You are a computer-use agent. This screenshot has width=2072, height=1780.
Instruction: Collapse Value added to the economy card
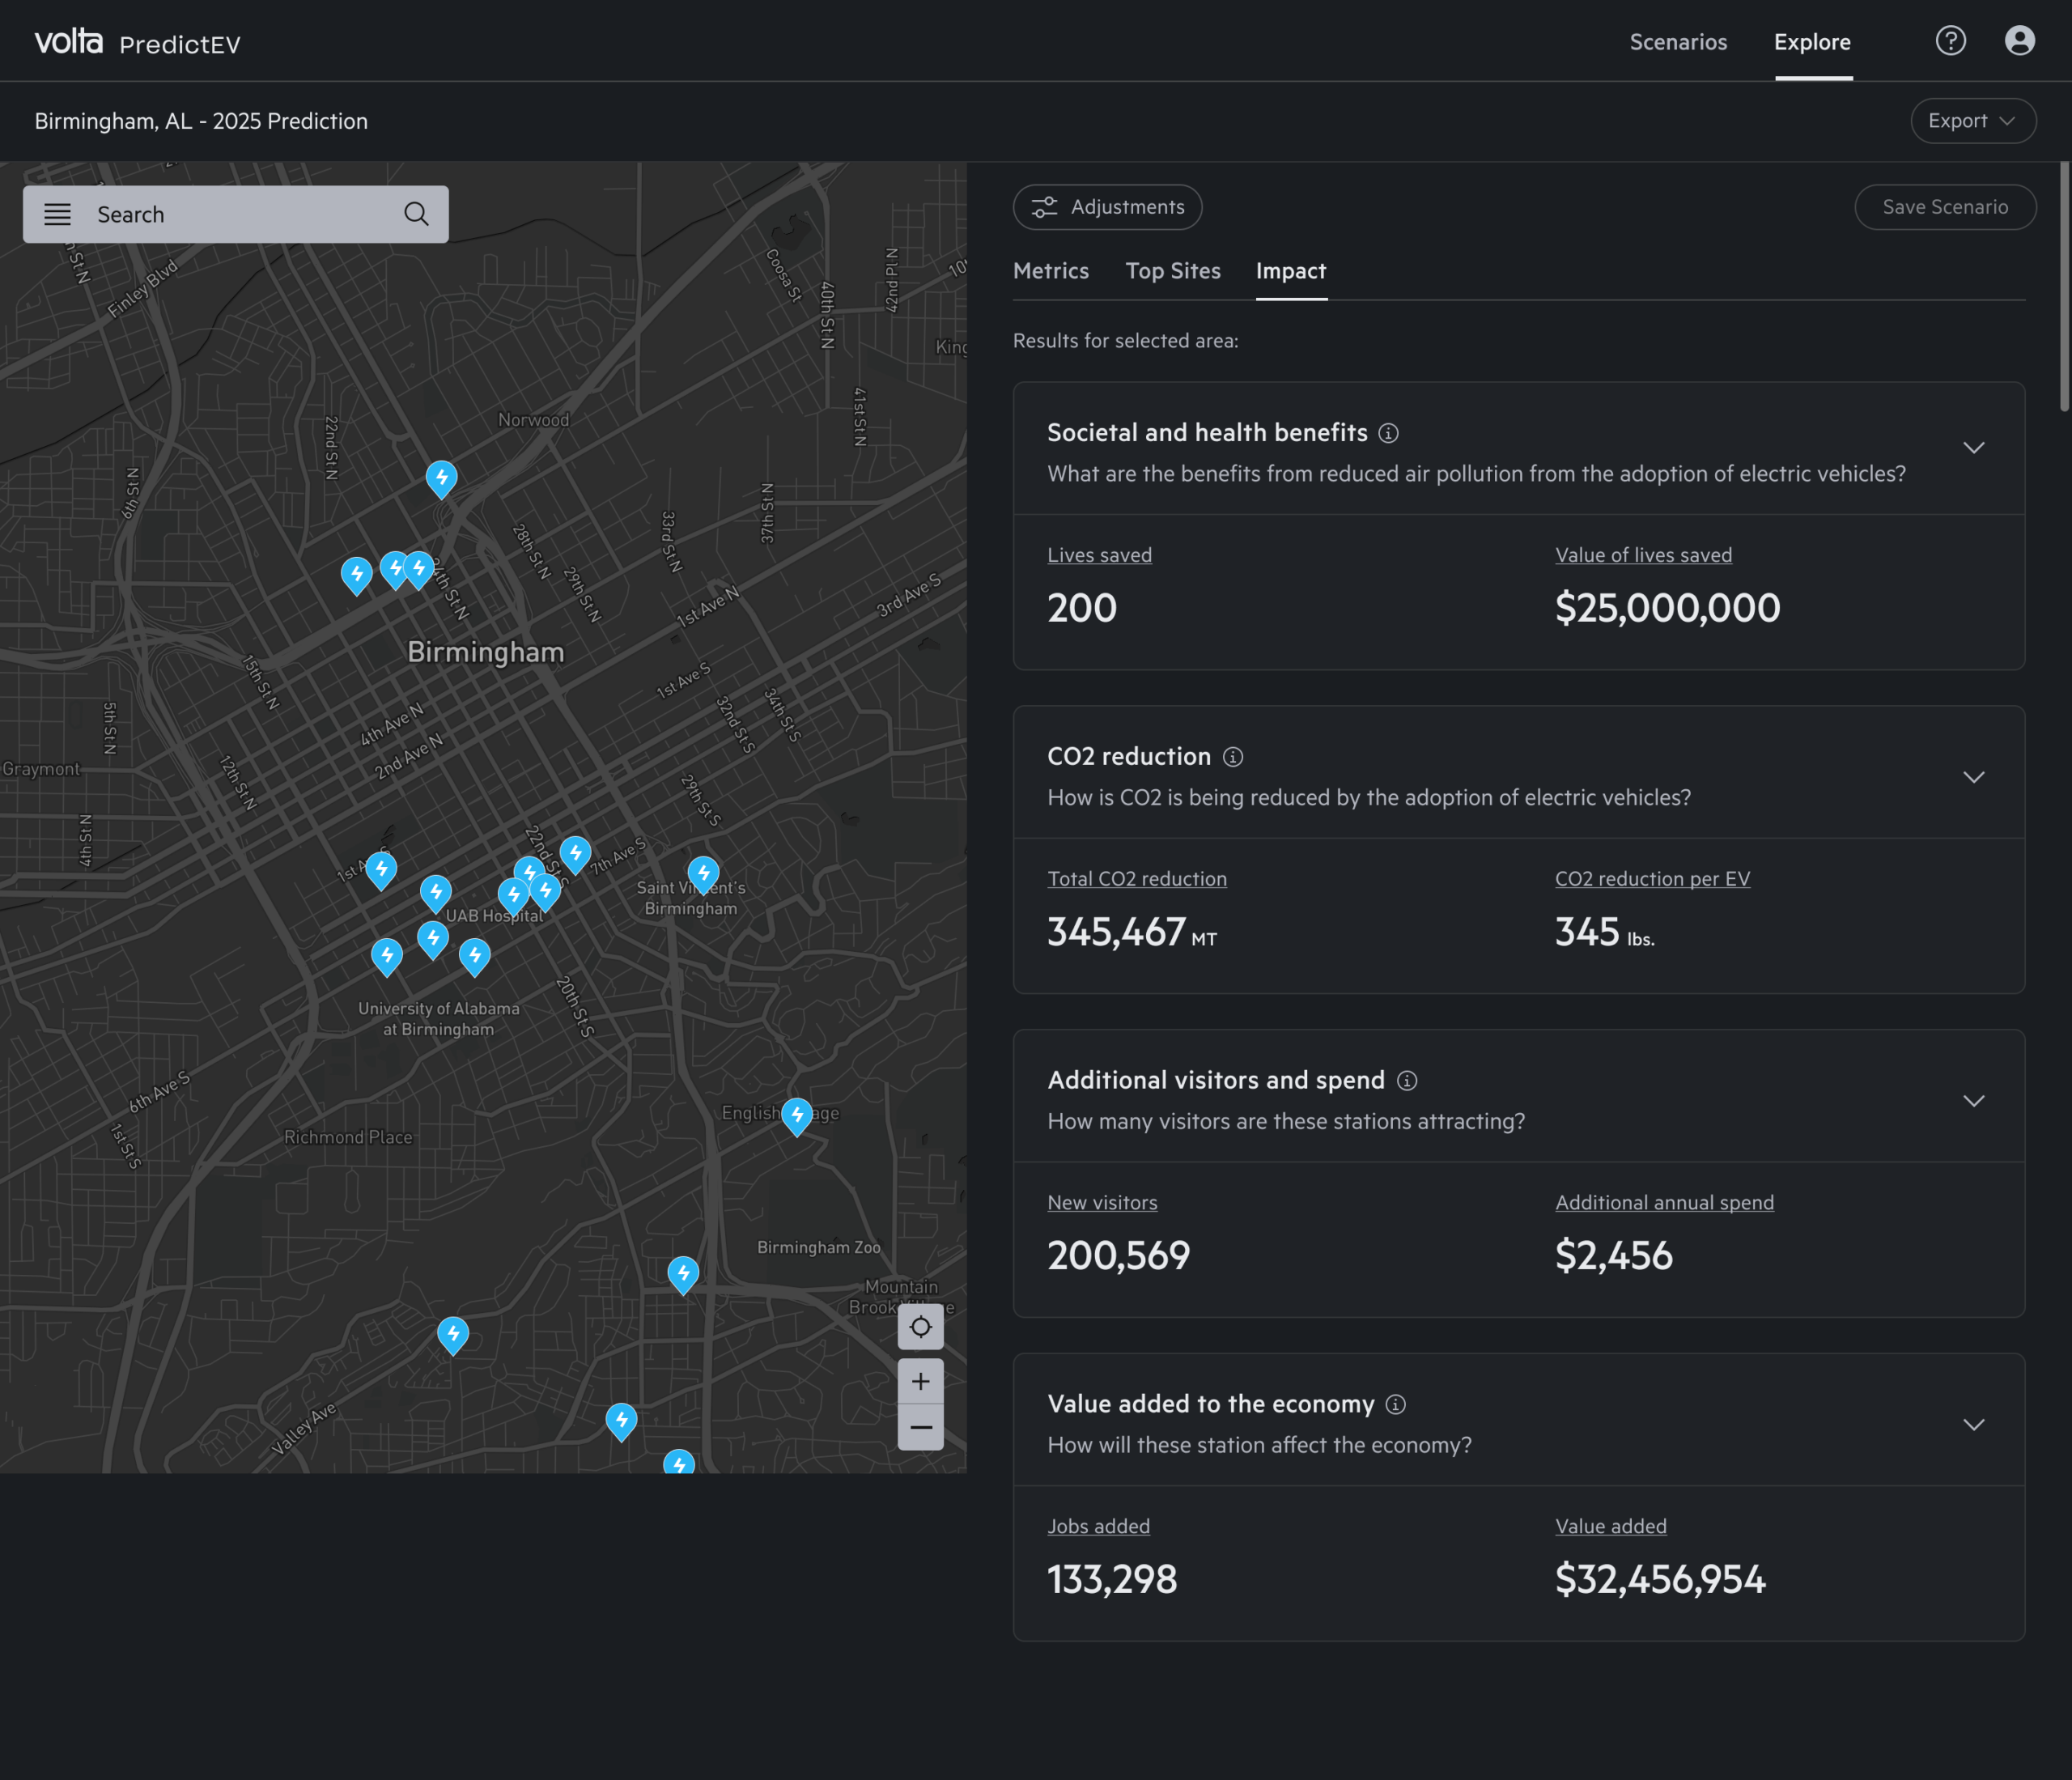(1973, 1425)
